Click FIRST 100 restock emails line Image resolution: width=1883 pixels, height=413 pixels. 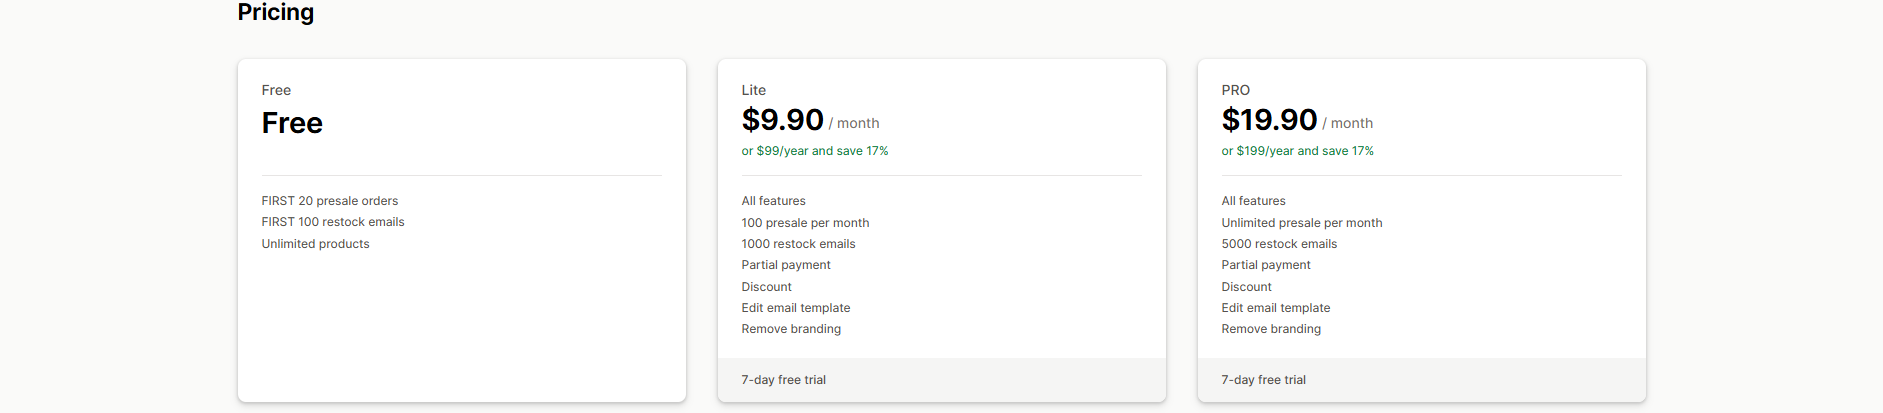point(333,222)
